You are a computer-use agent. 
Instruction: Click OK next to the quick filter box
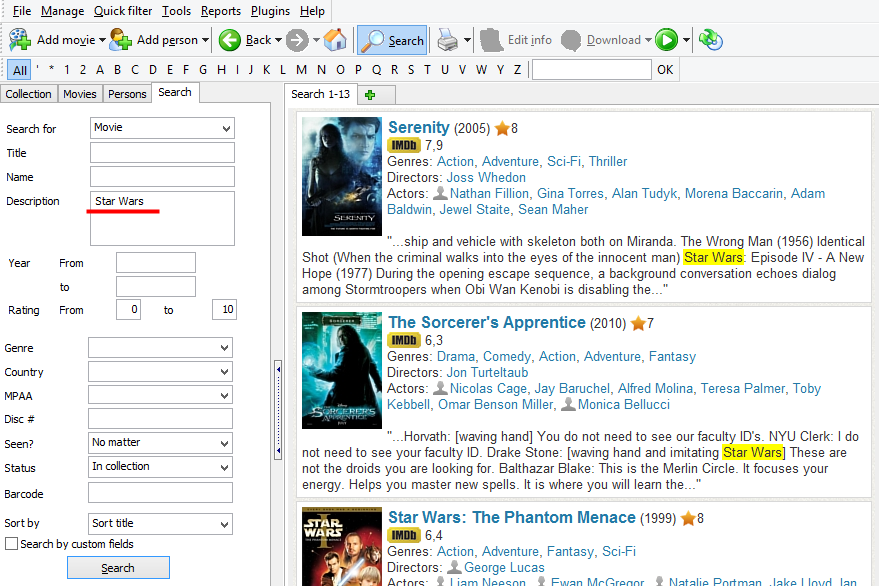coord(665,70)
